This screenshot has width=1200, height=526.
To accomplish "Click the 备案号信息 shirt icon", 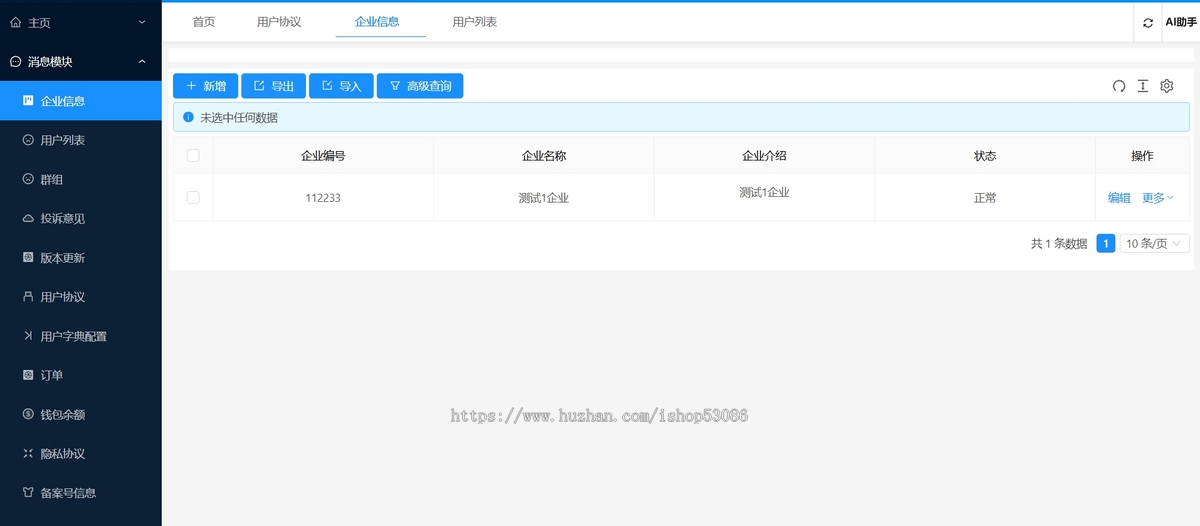I will pos(28,493).
